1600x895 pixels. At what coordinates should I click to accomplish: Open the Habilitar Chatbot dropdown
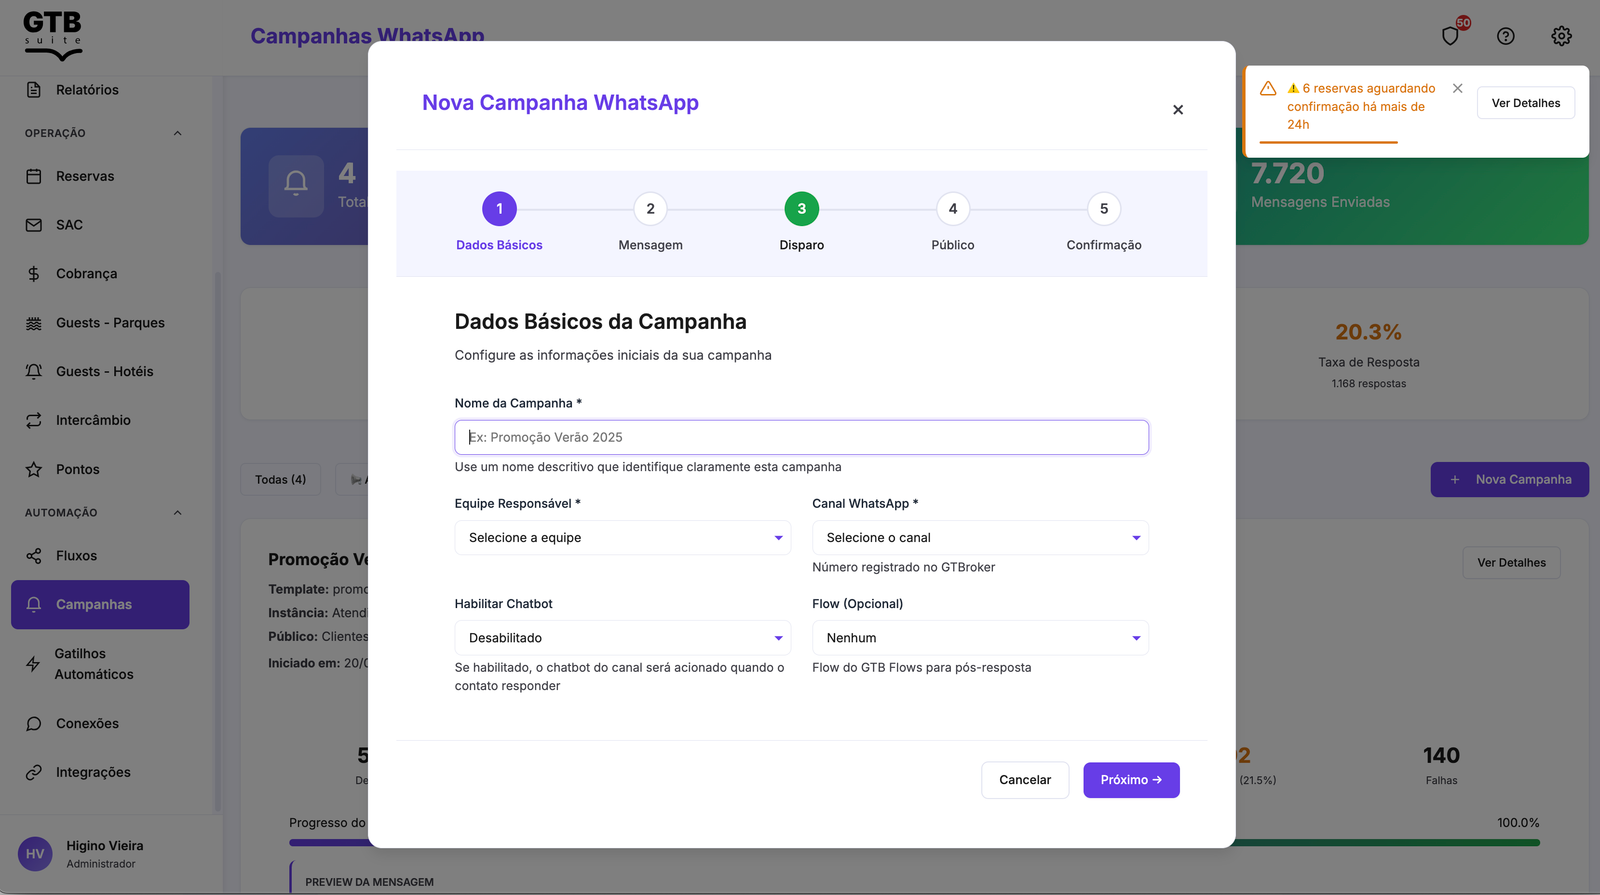pos(622,638)
